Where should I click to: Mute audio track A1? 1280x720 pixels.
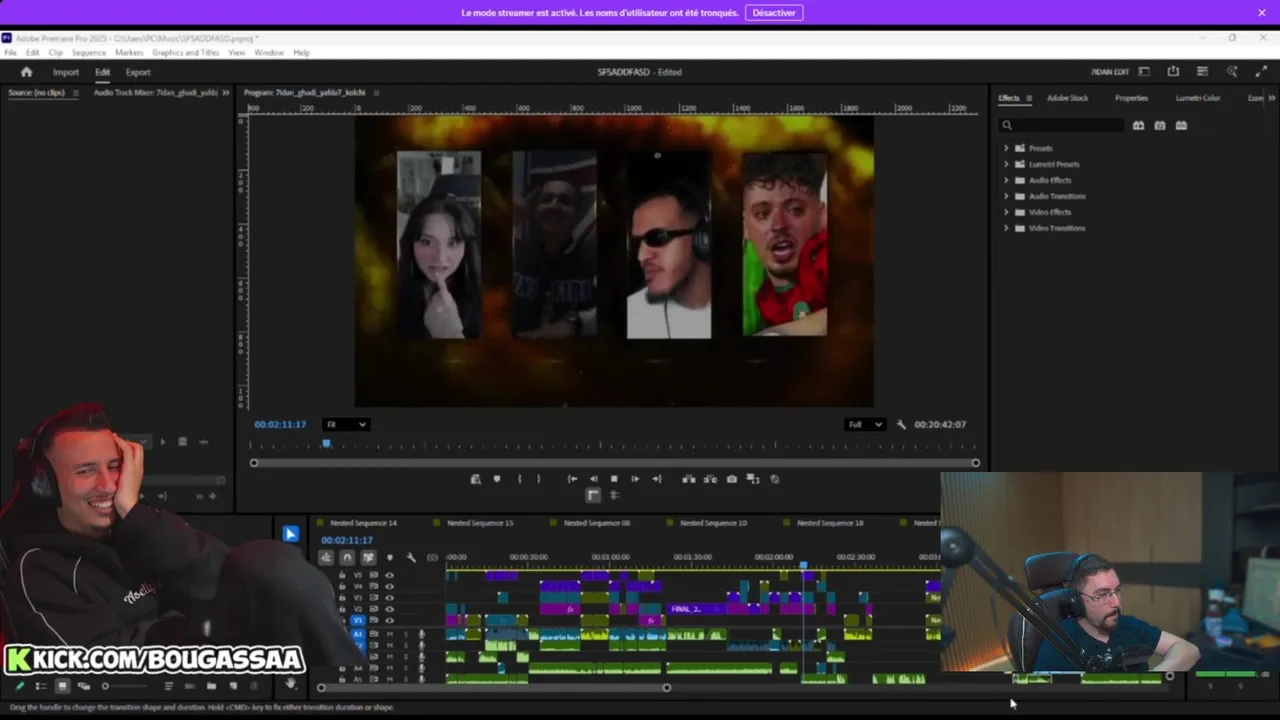[x=391, y=634]
